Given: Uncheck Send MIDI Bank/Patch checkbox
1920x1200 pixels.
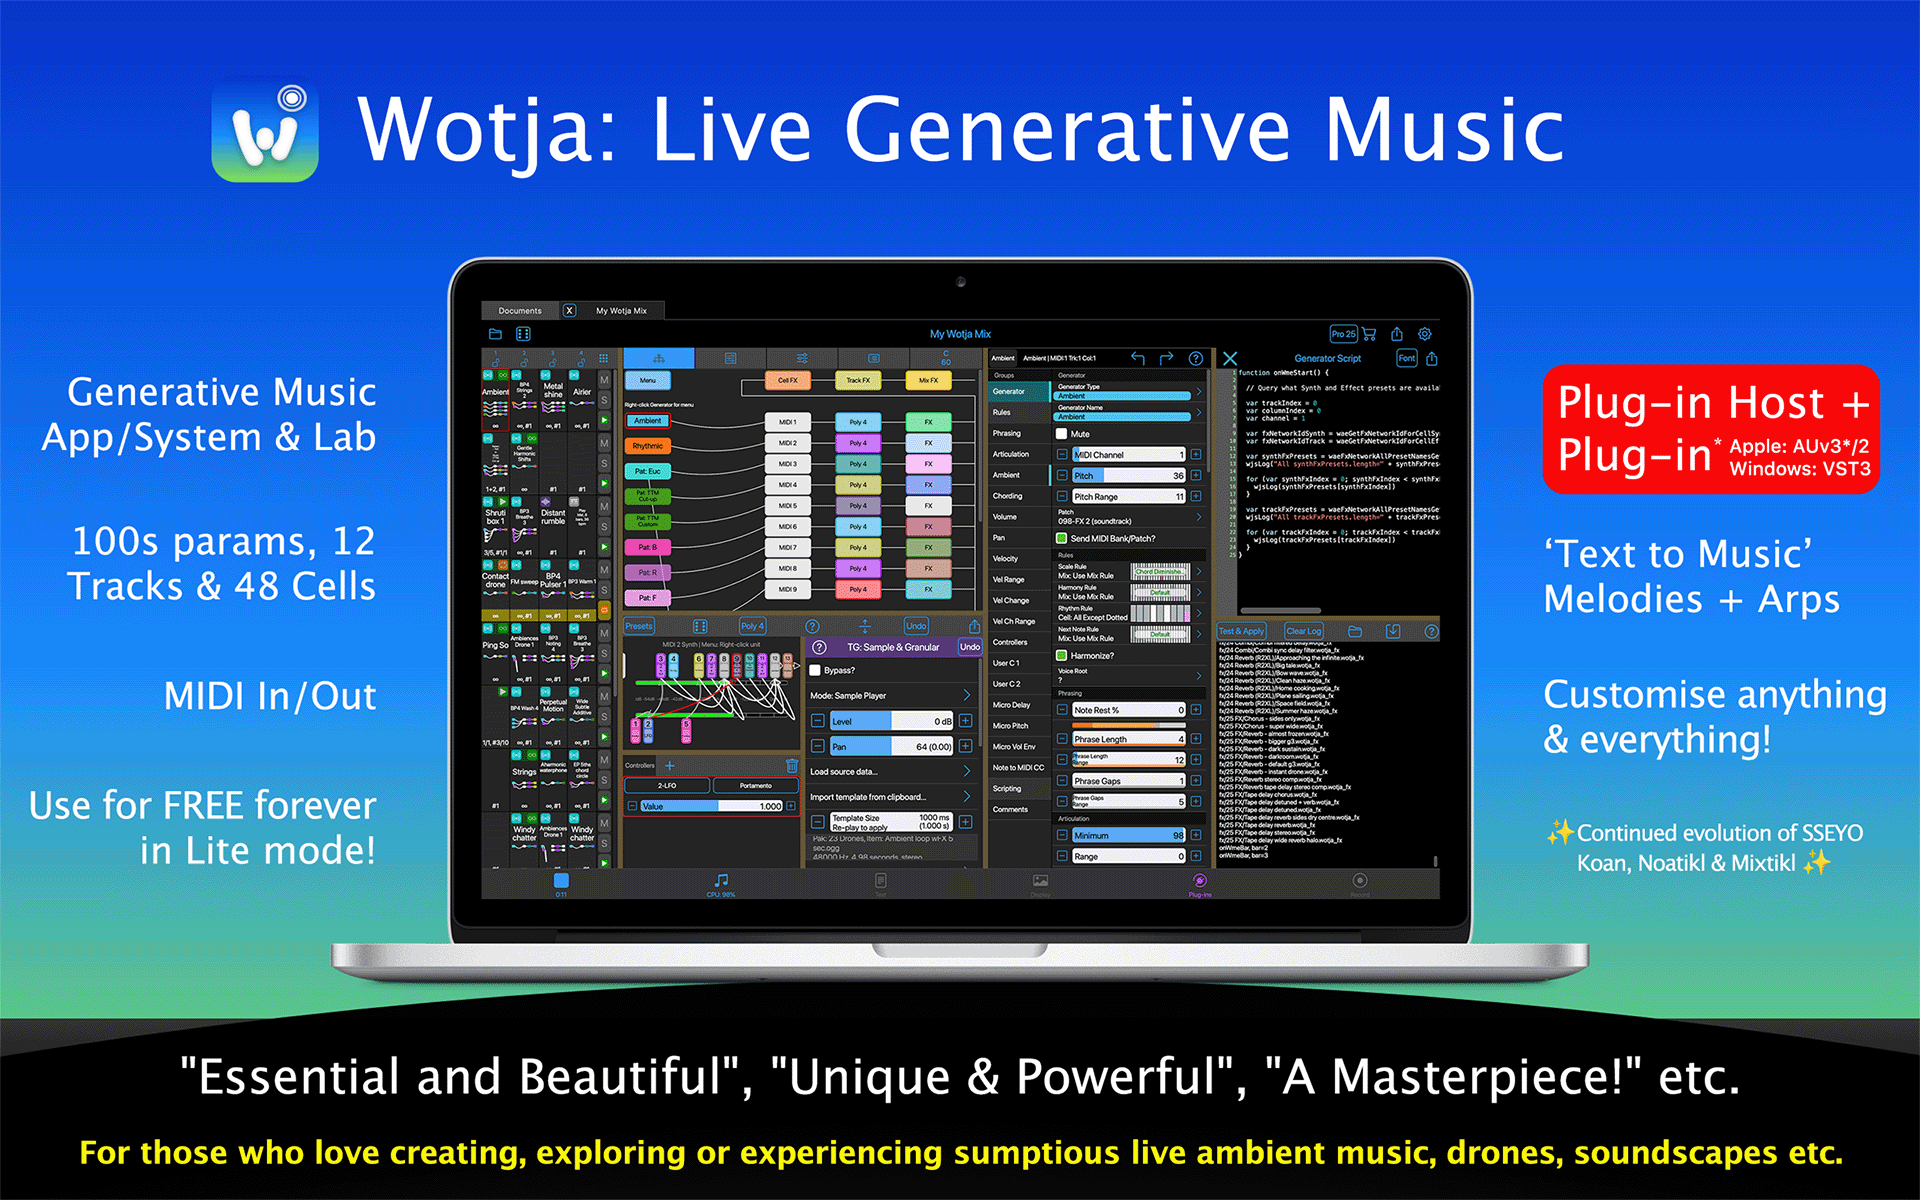Looking at the screenshot, I should coord(1062,538).
